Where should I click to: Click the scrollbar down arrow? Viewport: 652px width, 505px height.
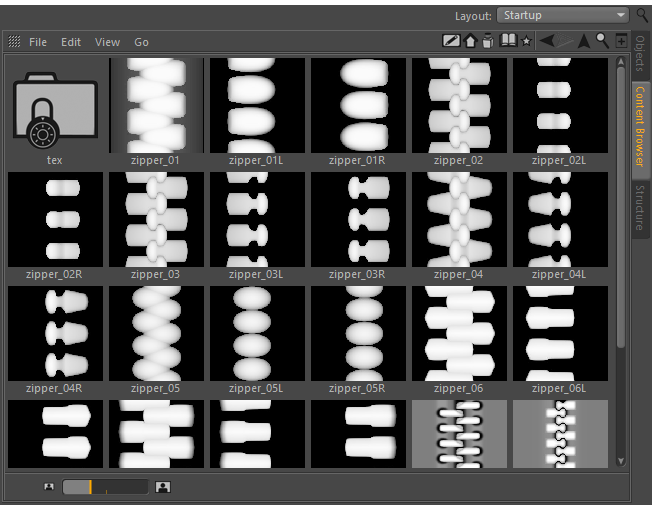pyautogui.click(x=621, y=461)
